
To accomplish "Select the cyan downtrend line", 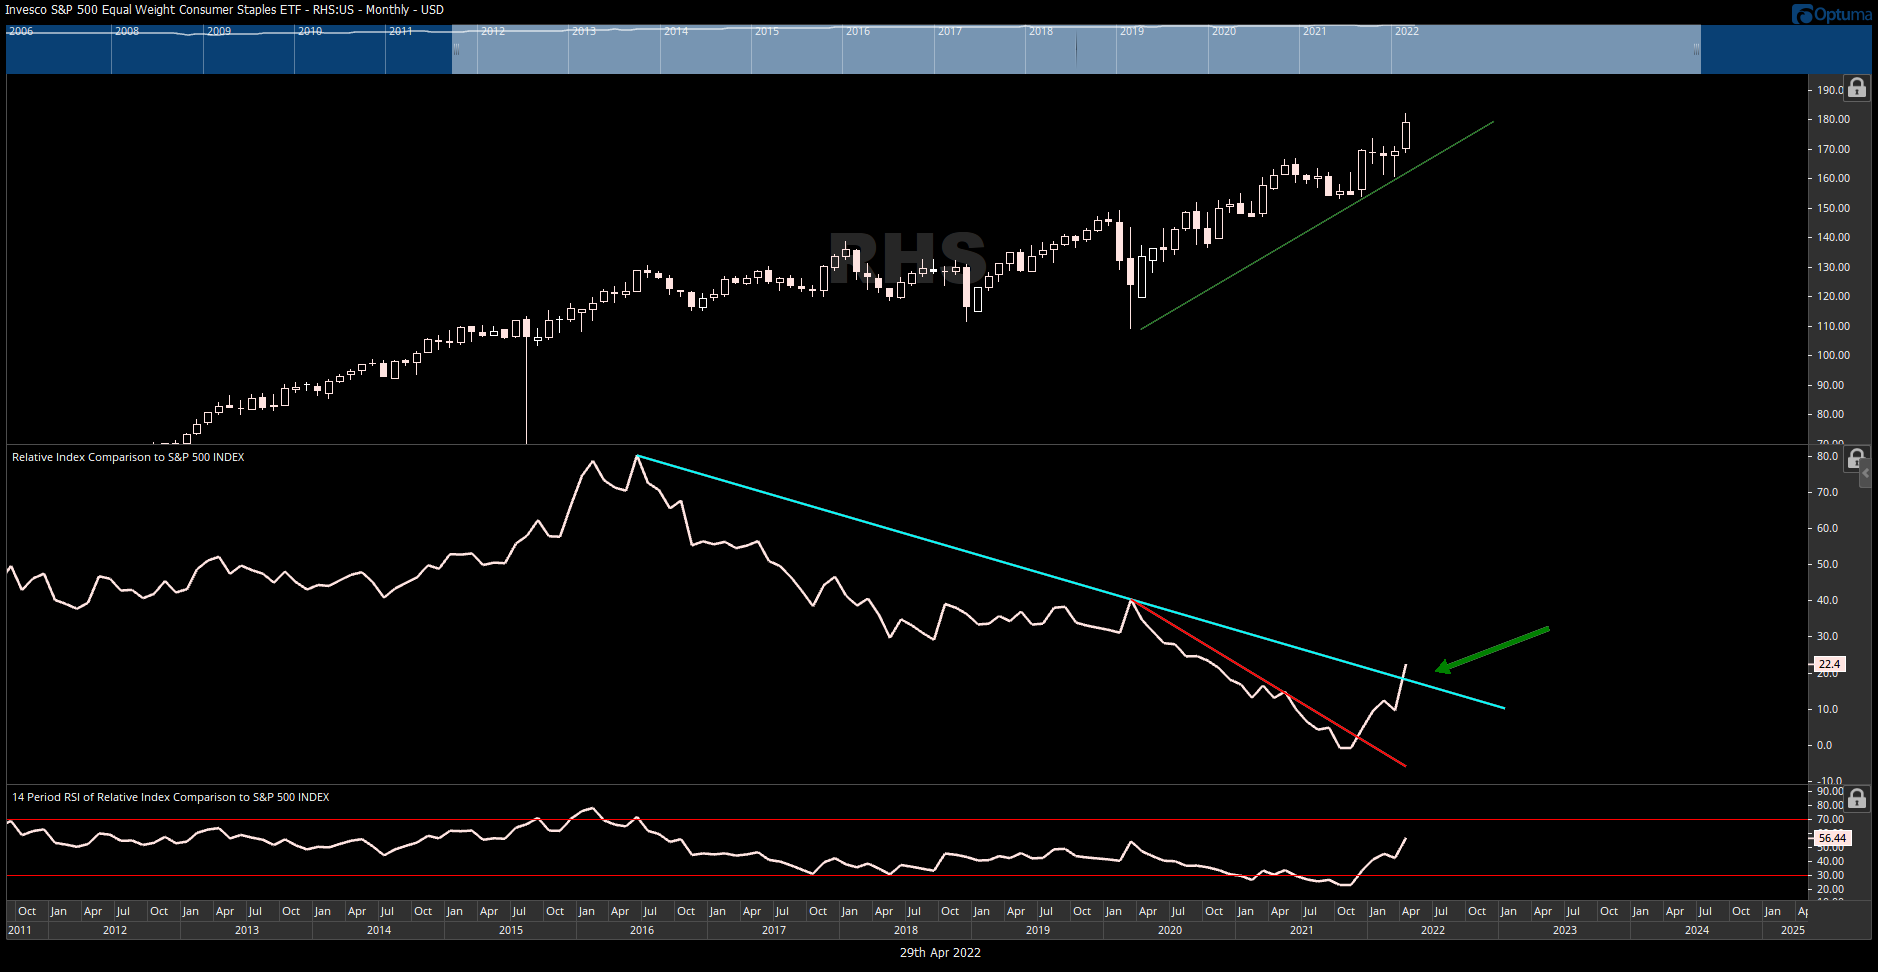I will (1070, 582).
